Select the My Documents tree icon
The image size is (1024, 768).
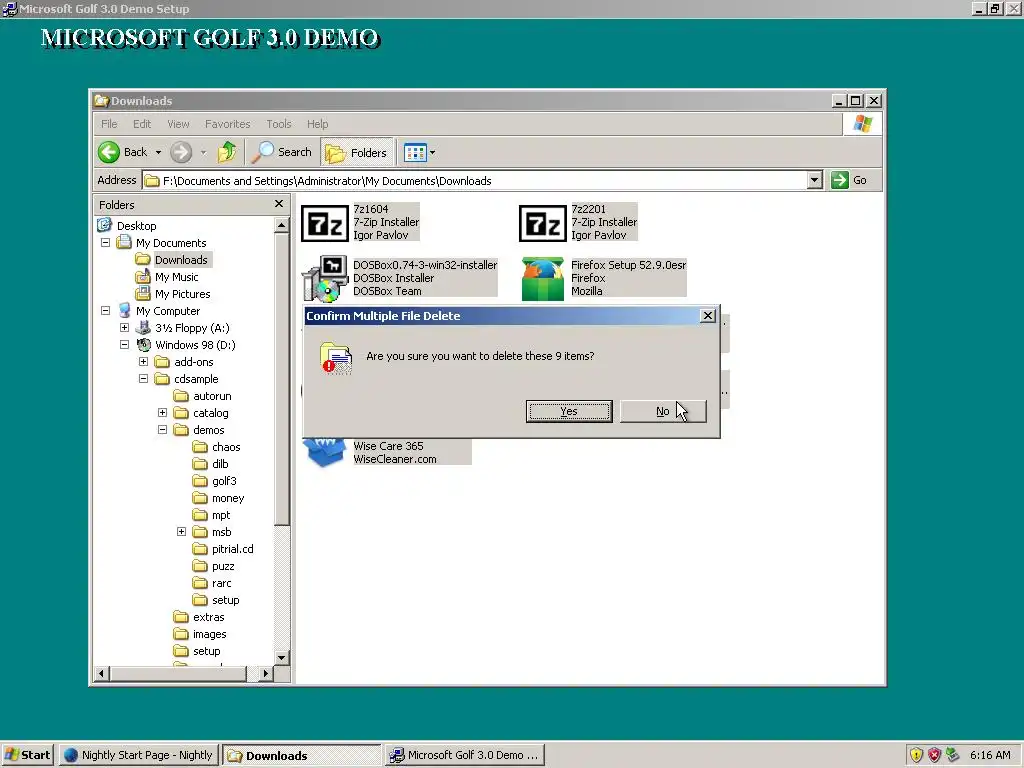click(x=124, y=242)
